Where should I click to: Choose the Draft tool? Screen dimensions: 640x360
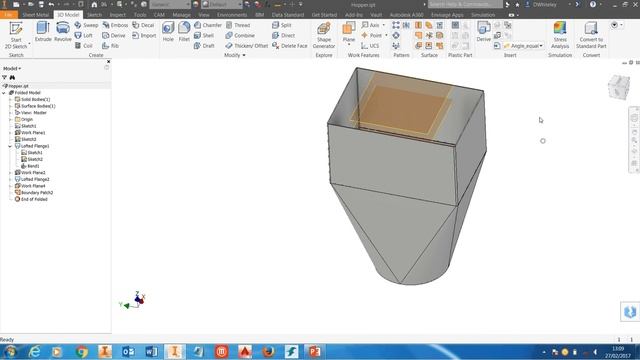point(204,46)
